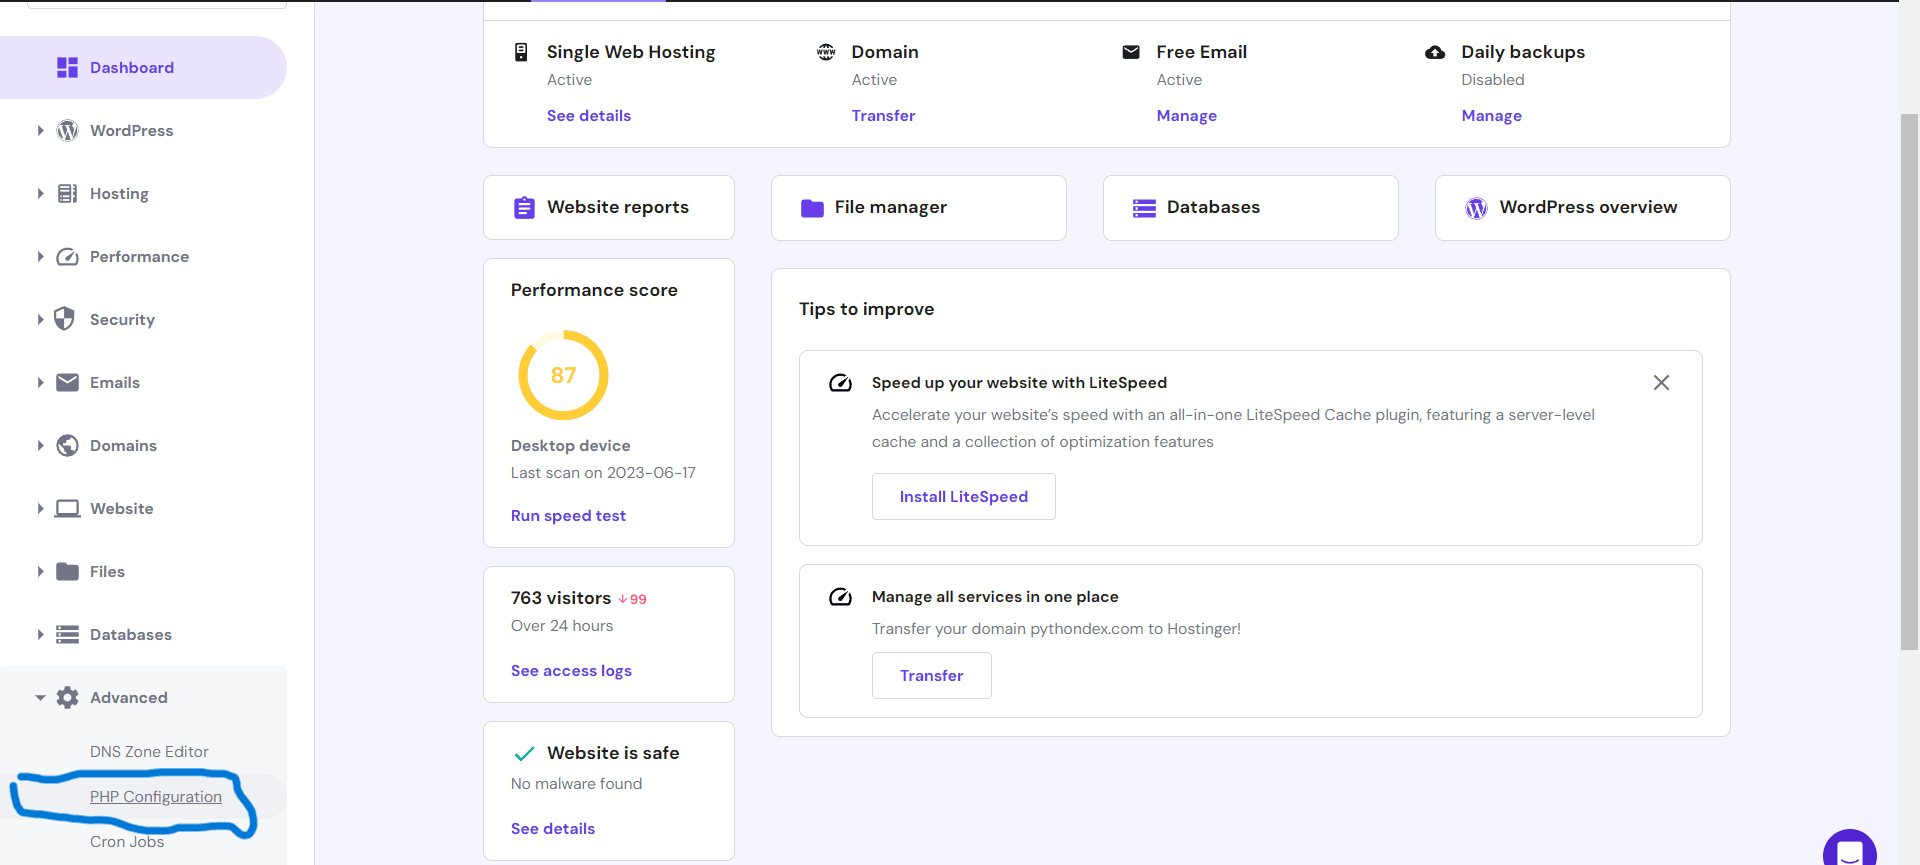The width and height of the screenshot is (1920, 865).
Task: Expand the Website sidebar section
Action: click(x=40, y=508)
